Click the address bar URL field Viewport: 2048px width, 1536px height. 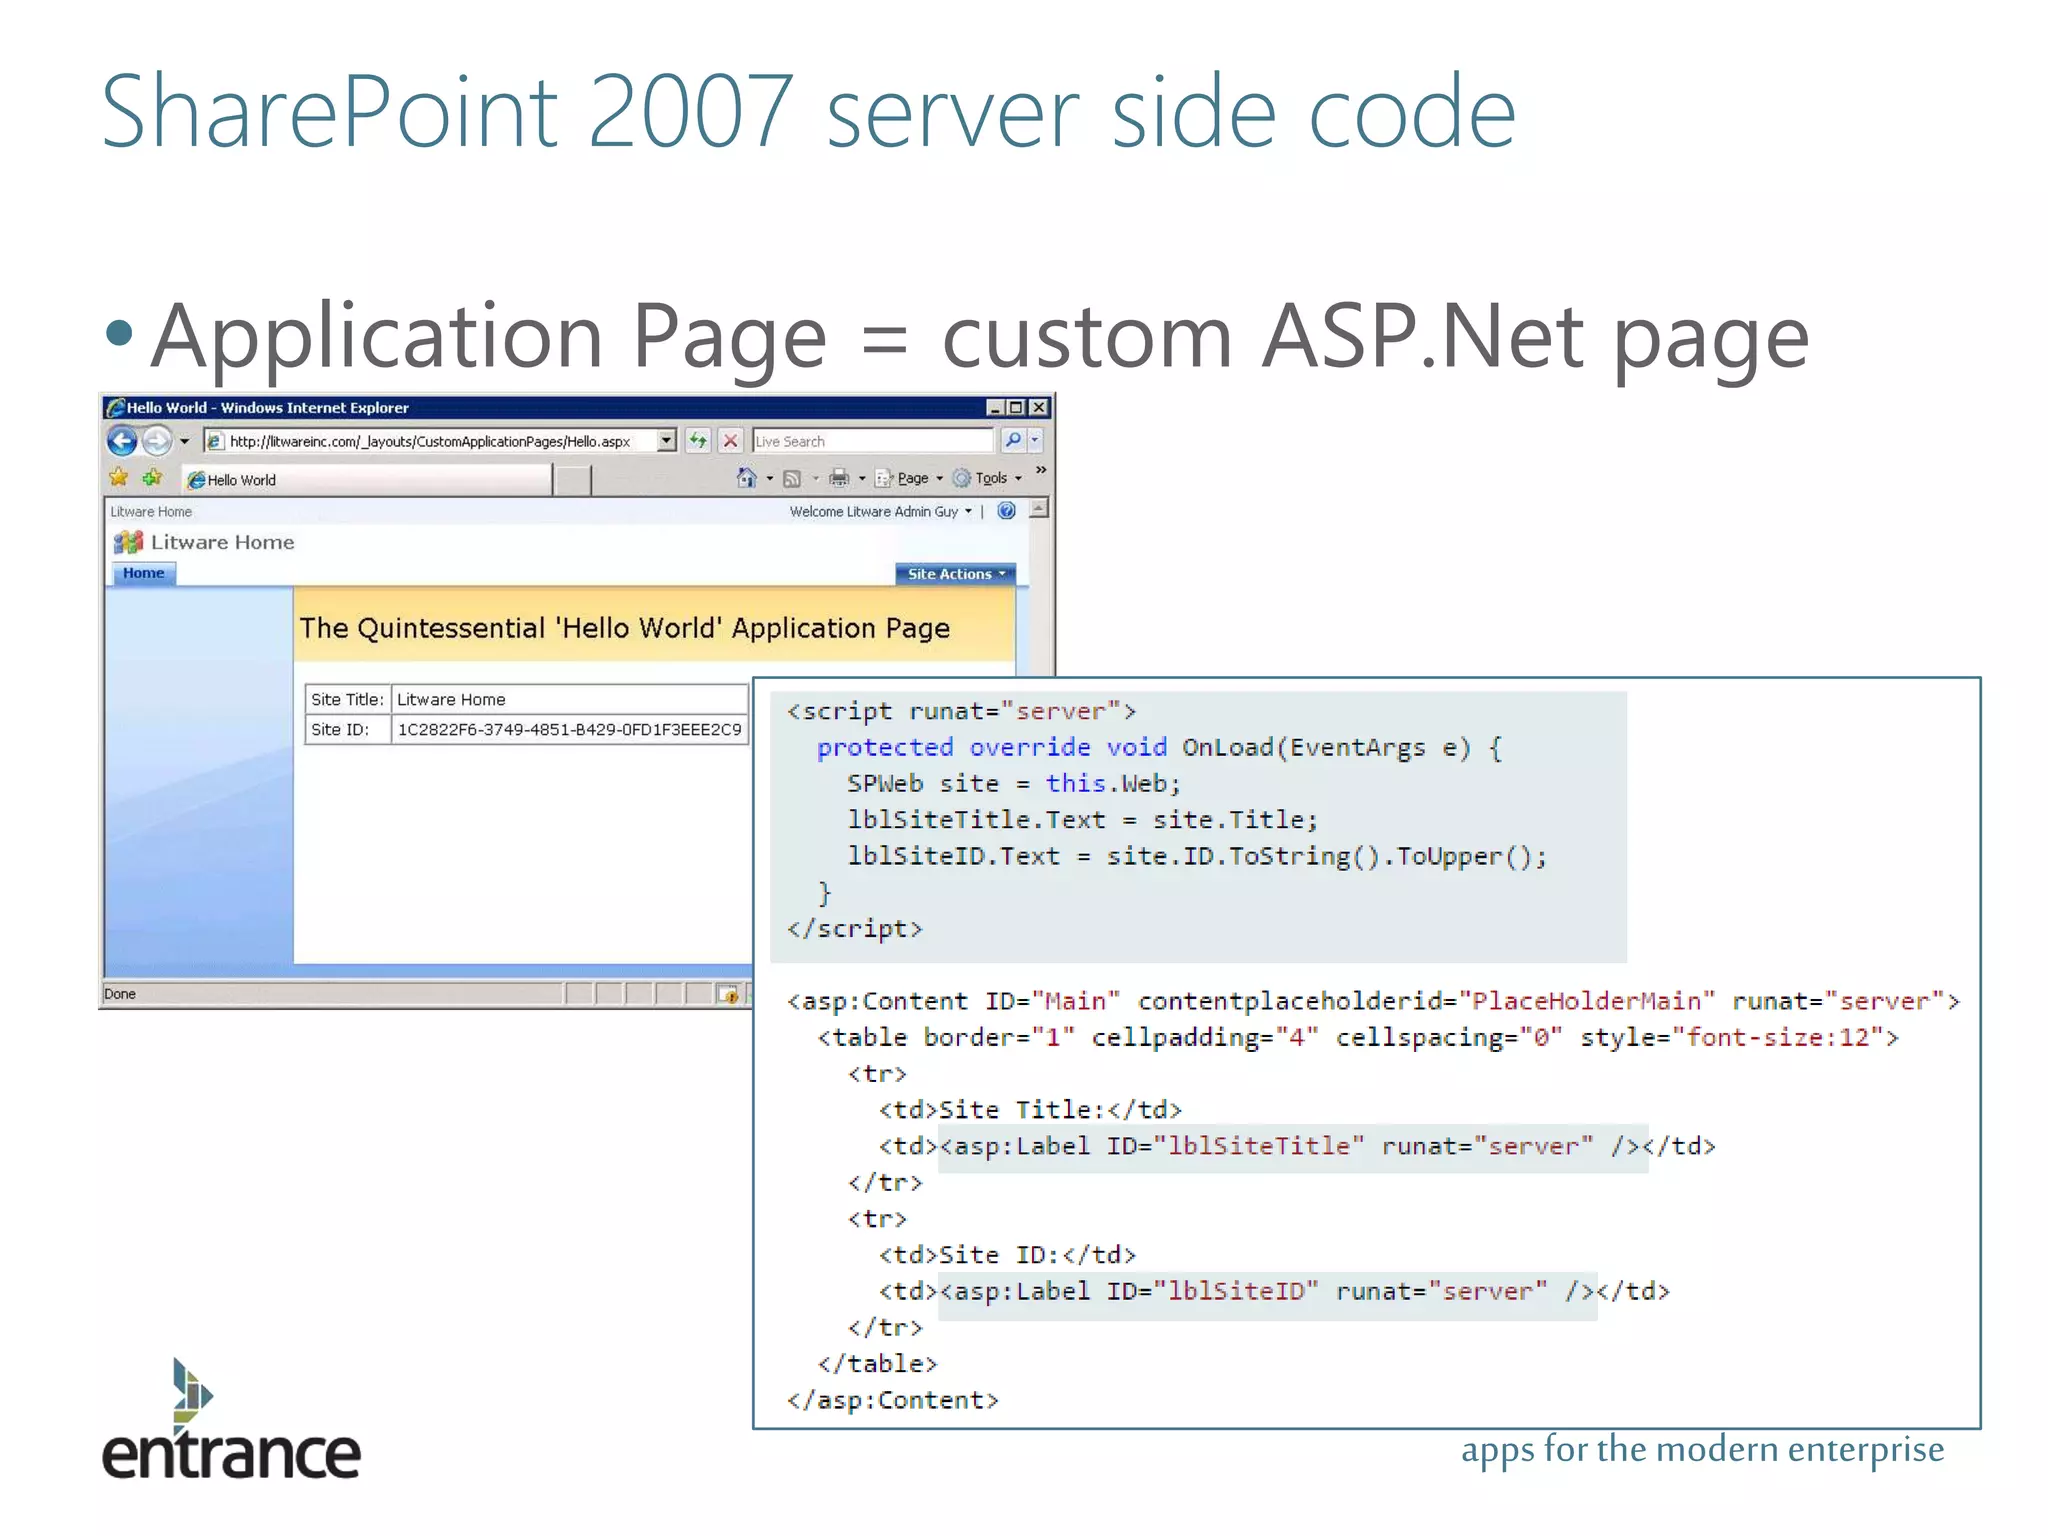click(x=439, y=441)
